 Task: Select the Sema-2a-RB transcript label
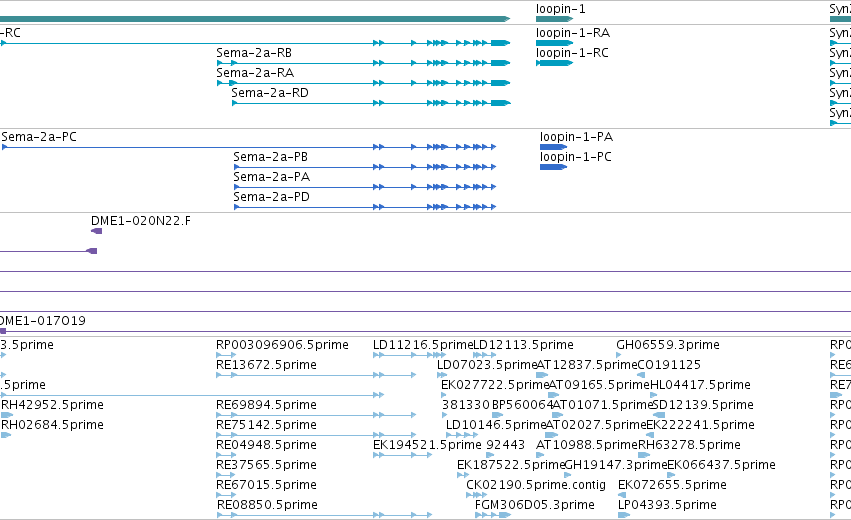(254, 53)
